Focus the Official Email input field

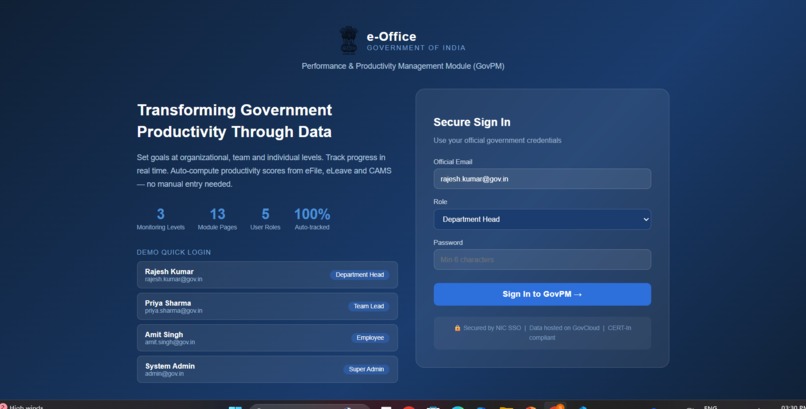[542, 179]
